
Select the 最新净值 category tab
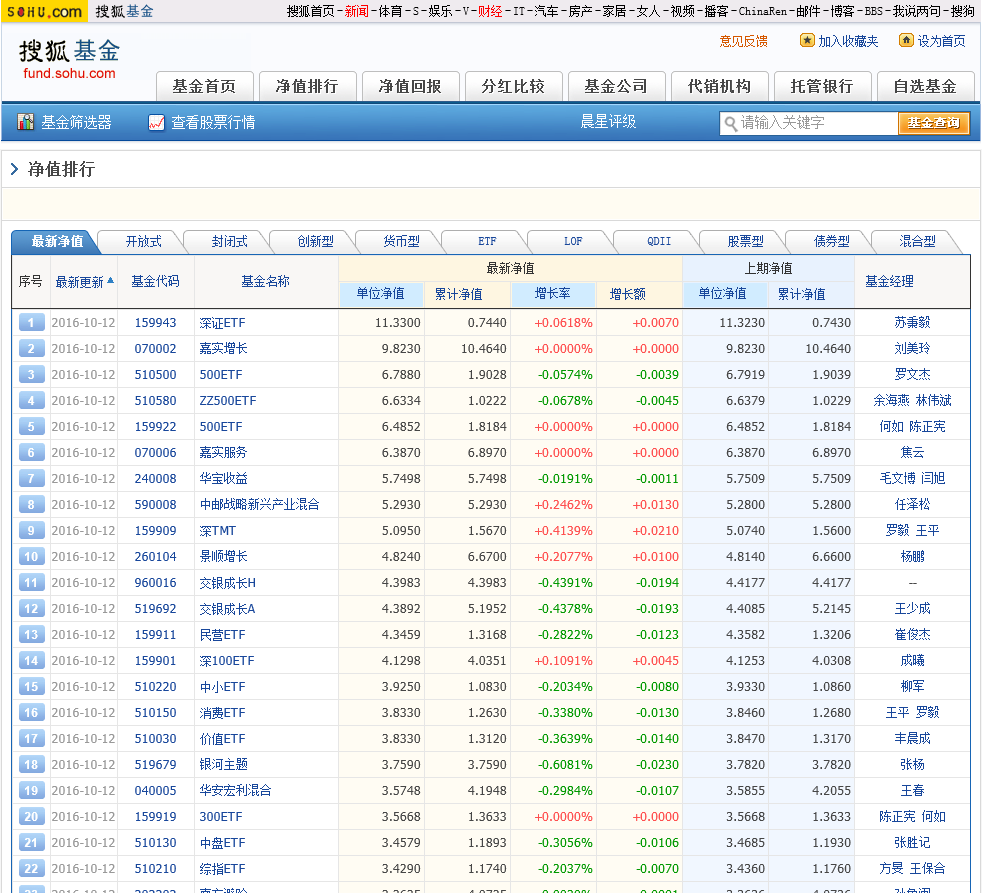pos(56,242)
